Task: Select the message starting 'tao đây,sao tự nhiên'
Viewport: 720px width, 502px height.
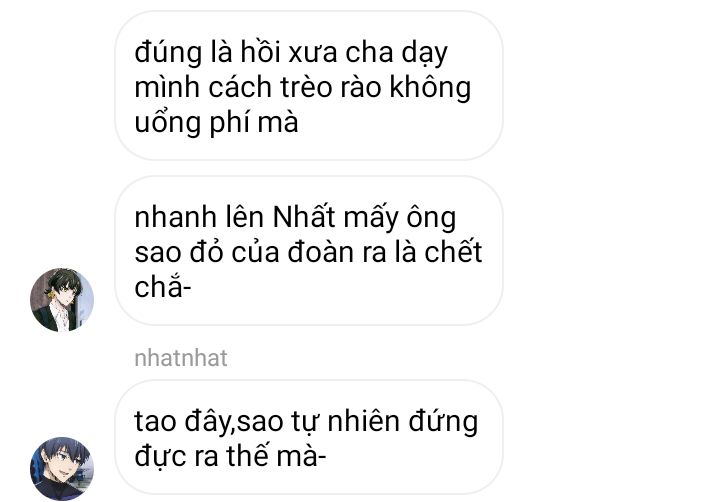Action: click(x=309, y=437)
